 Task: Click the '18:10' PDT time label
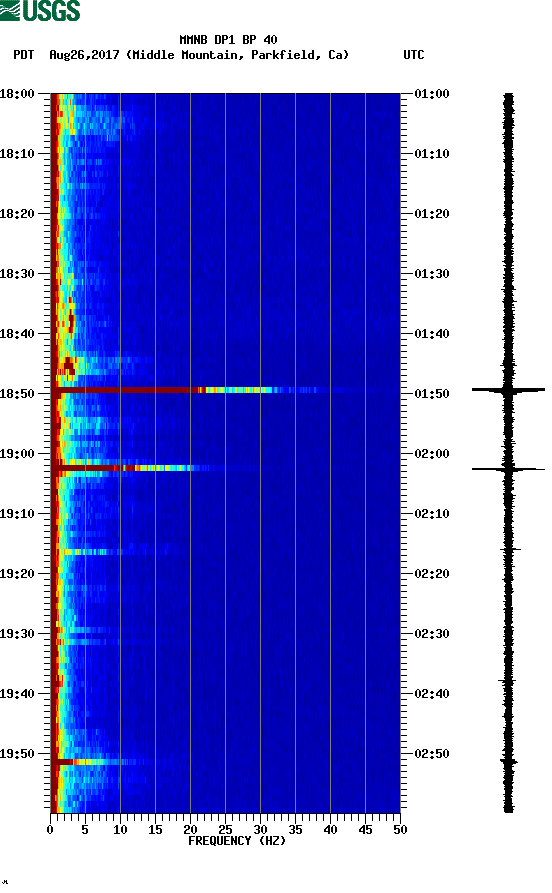[x=17, y=154]
